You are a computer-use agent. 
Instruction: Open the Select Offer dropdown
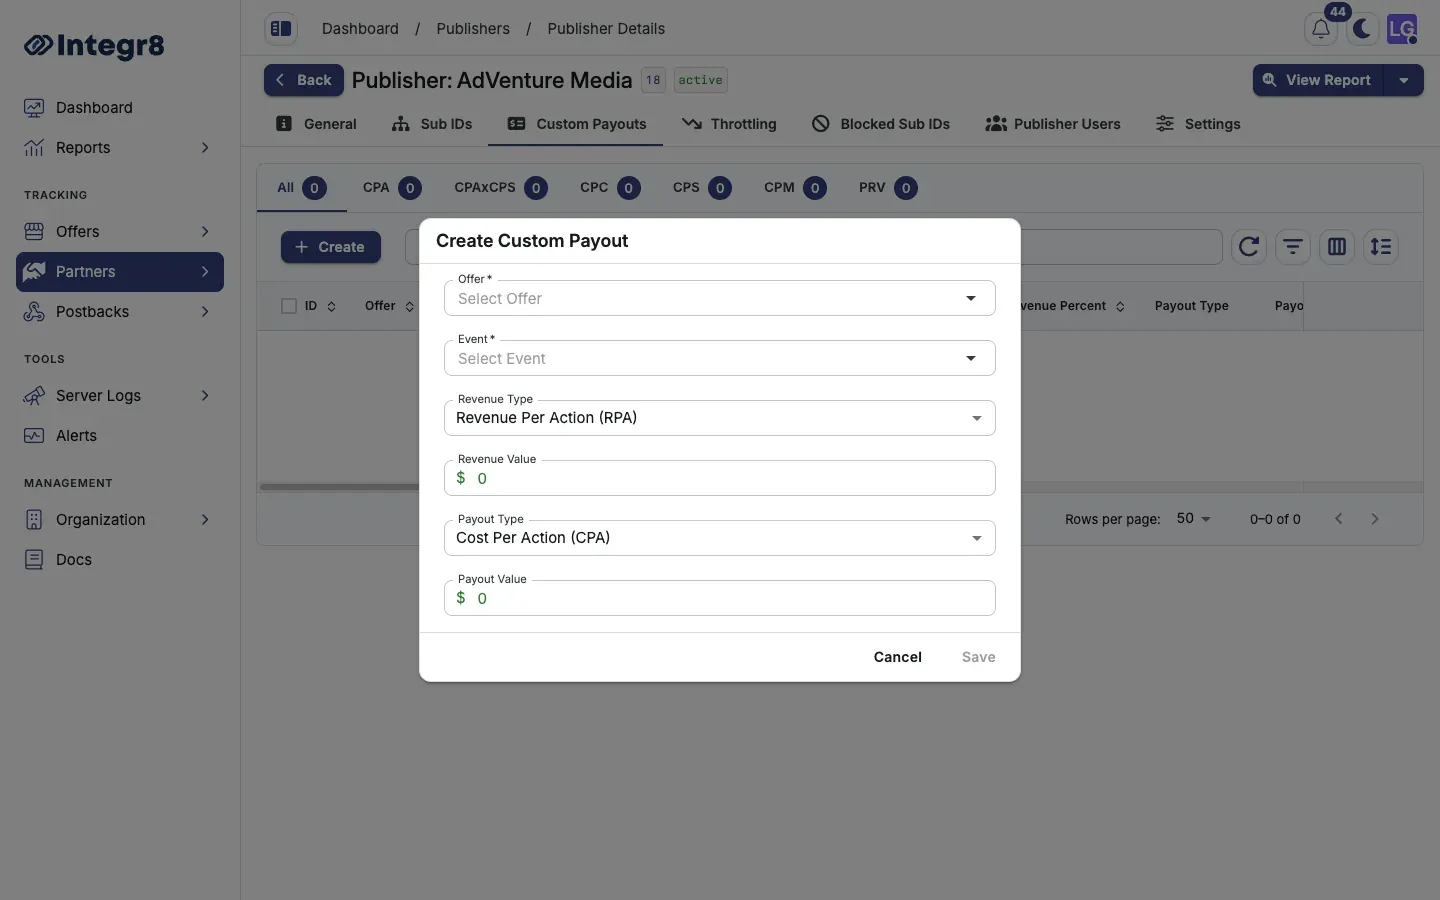(720, 298)
